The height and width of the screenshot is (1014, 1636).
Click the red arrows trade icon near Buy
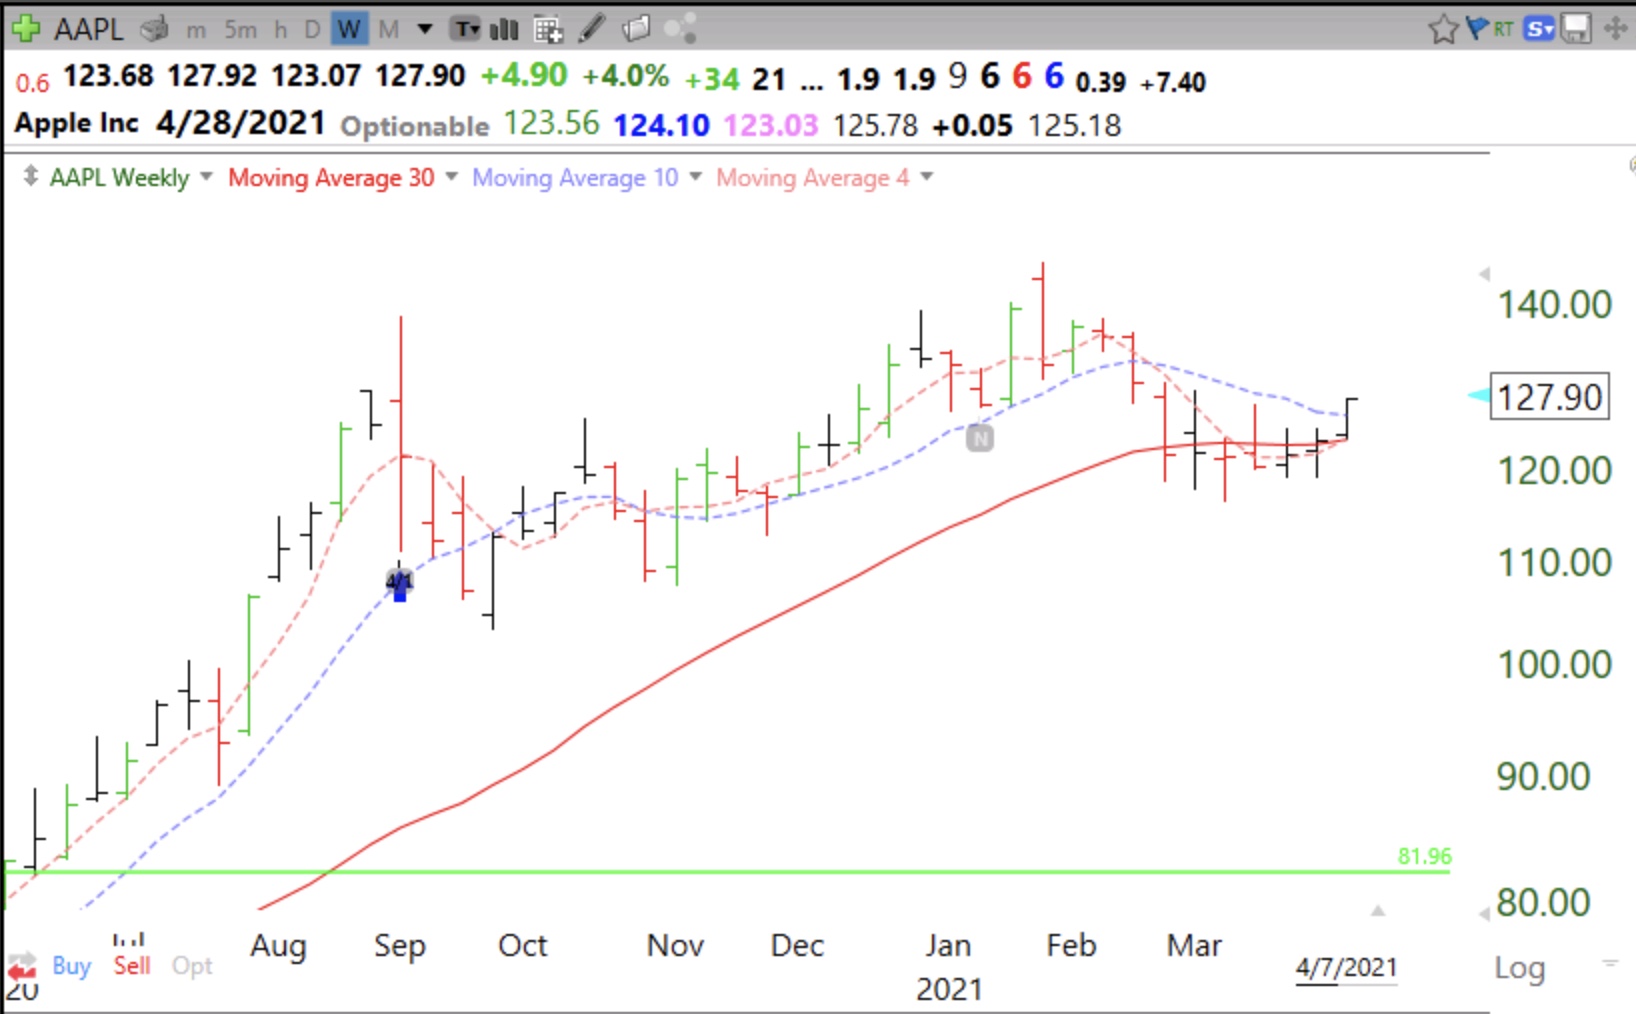(22, 967)
